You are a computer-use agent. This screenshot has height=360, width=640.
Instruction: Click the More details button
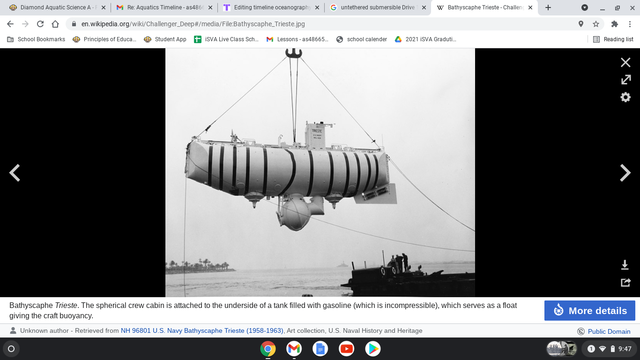[x=589, y=311]
